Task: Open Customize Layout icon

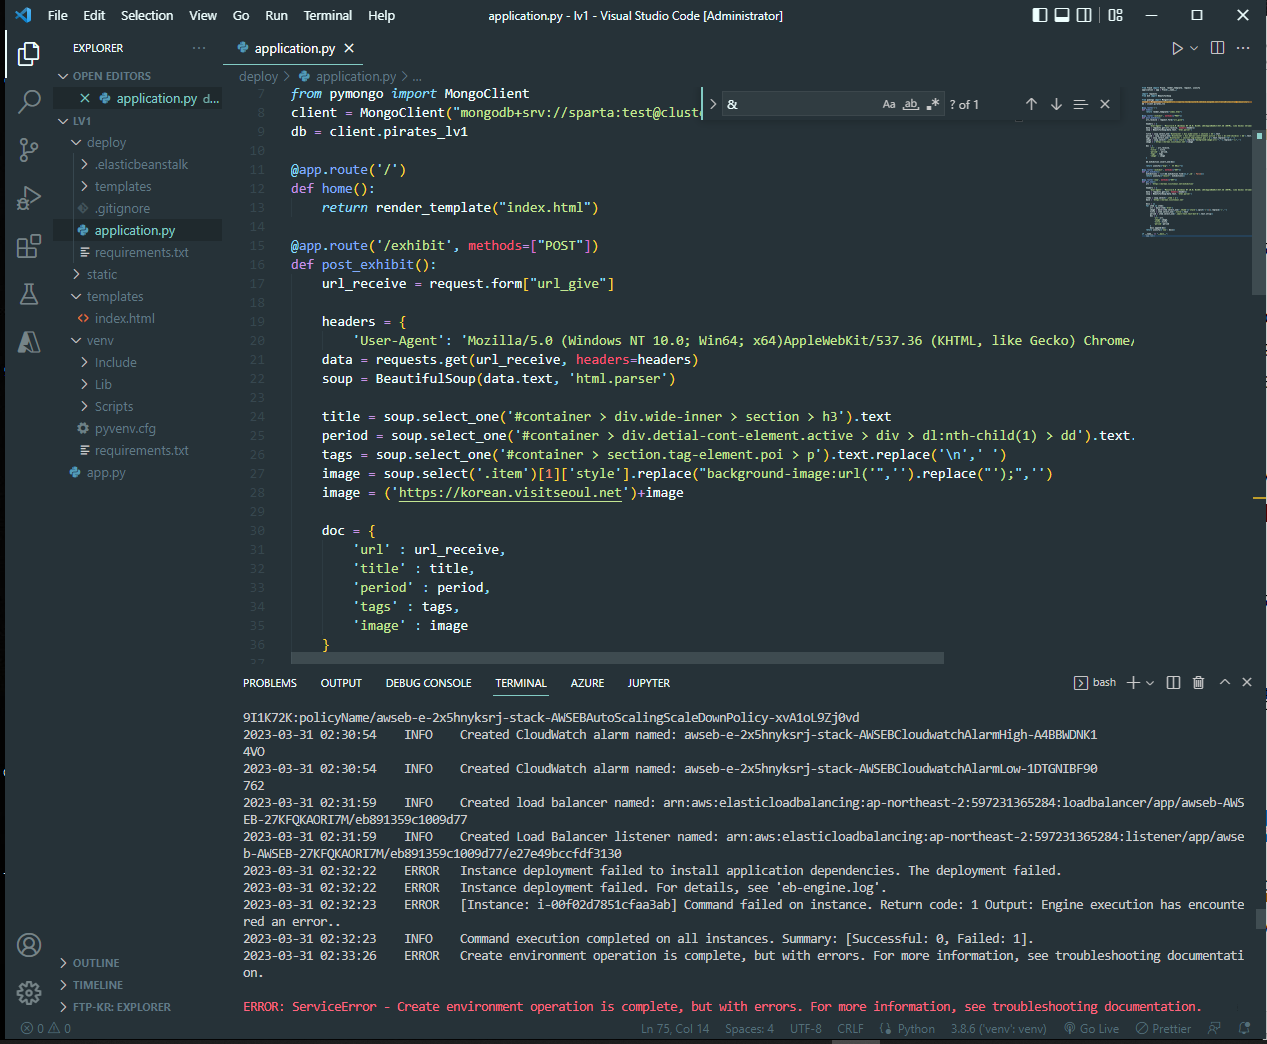Action: 1116,15
